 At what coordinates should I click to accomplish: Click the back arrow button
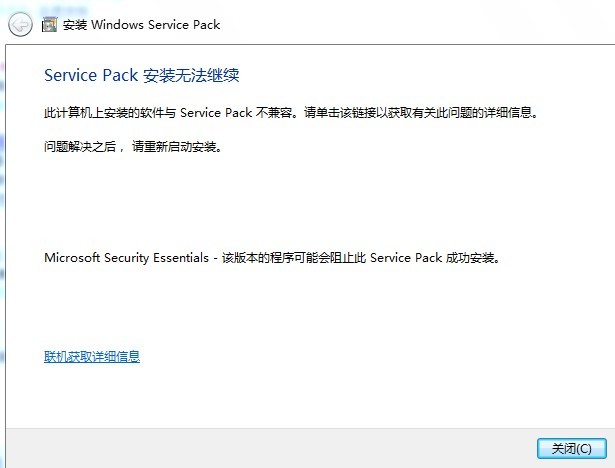click(x=20, y=25)
